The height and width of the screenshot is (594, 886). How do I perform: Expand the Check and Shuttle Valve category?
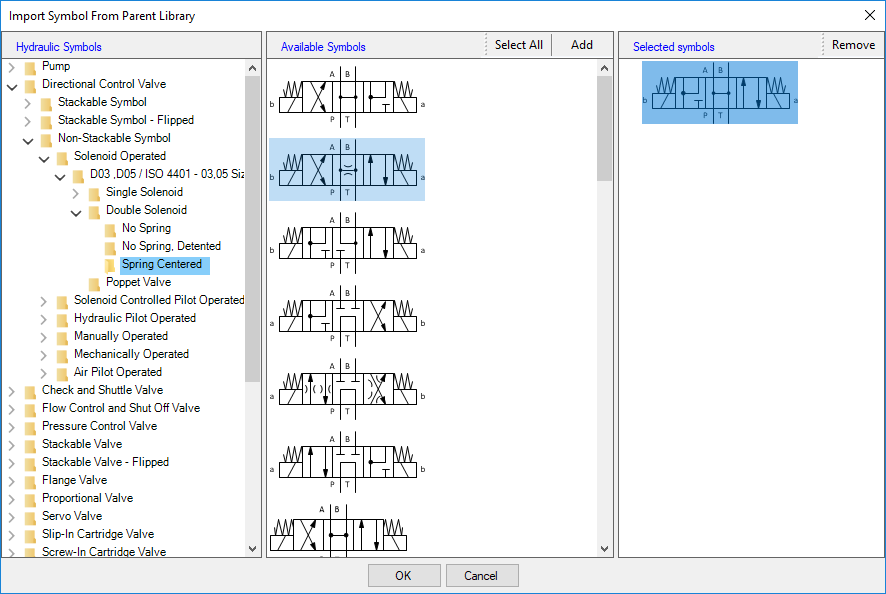(12, 391)
